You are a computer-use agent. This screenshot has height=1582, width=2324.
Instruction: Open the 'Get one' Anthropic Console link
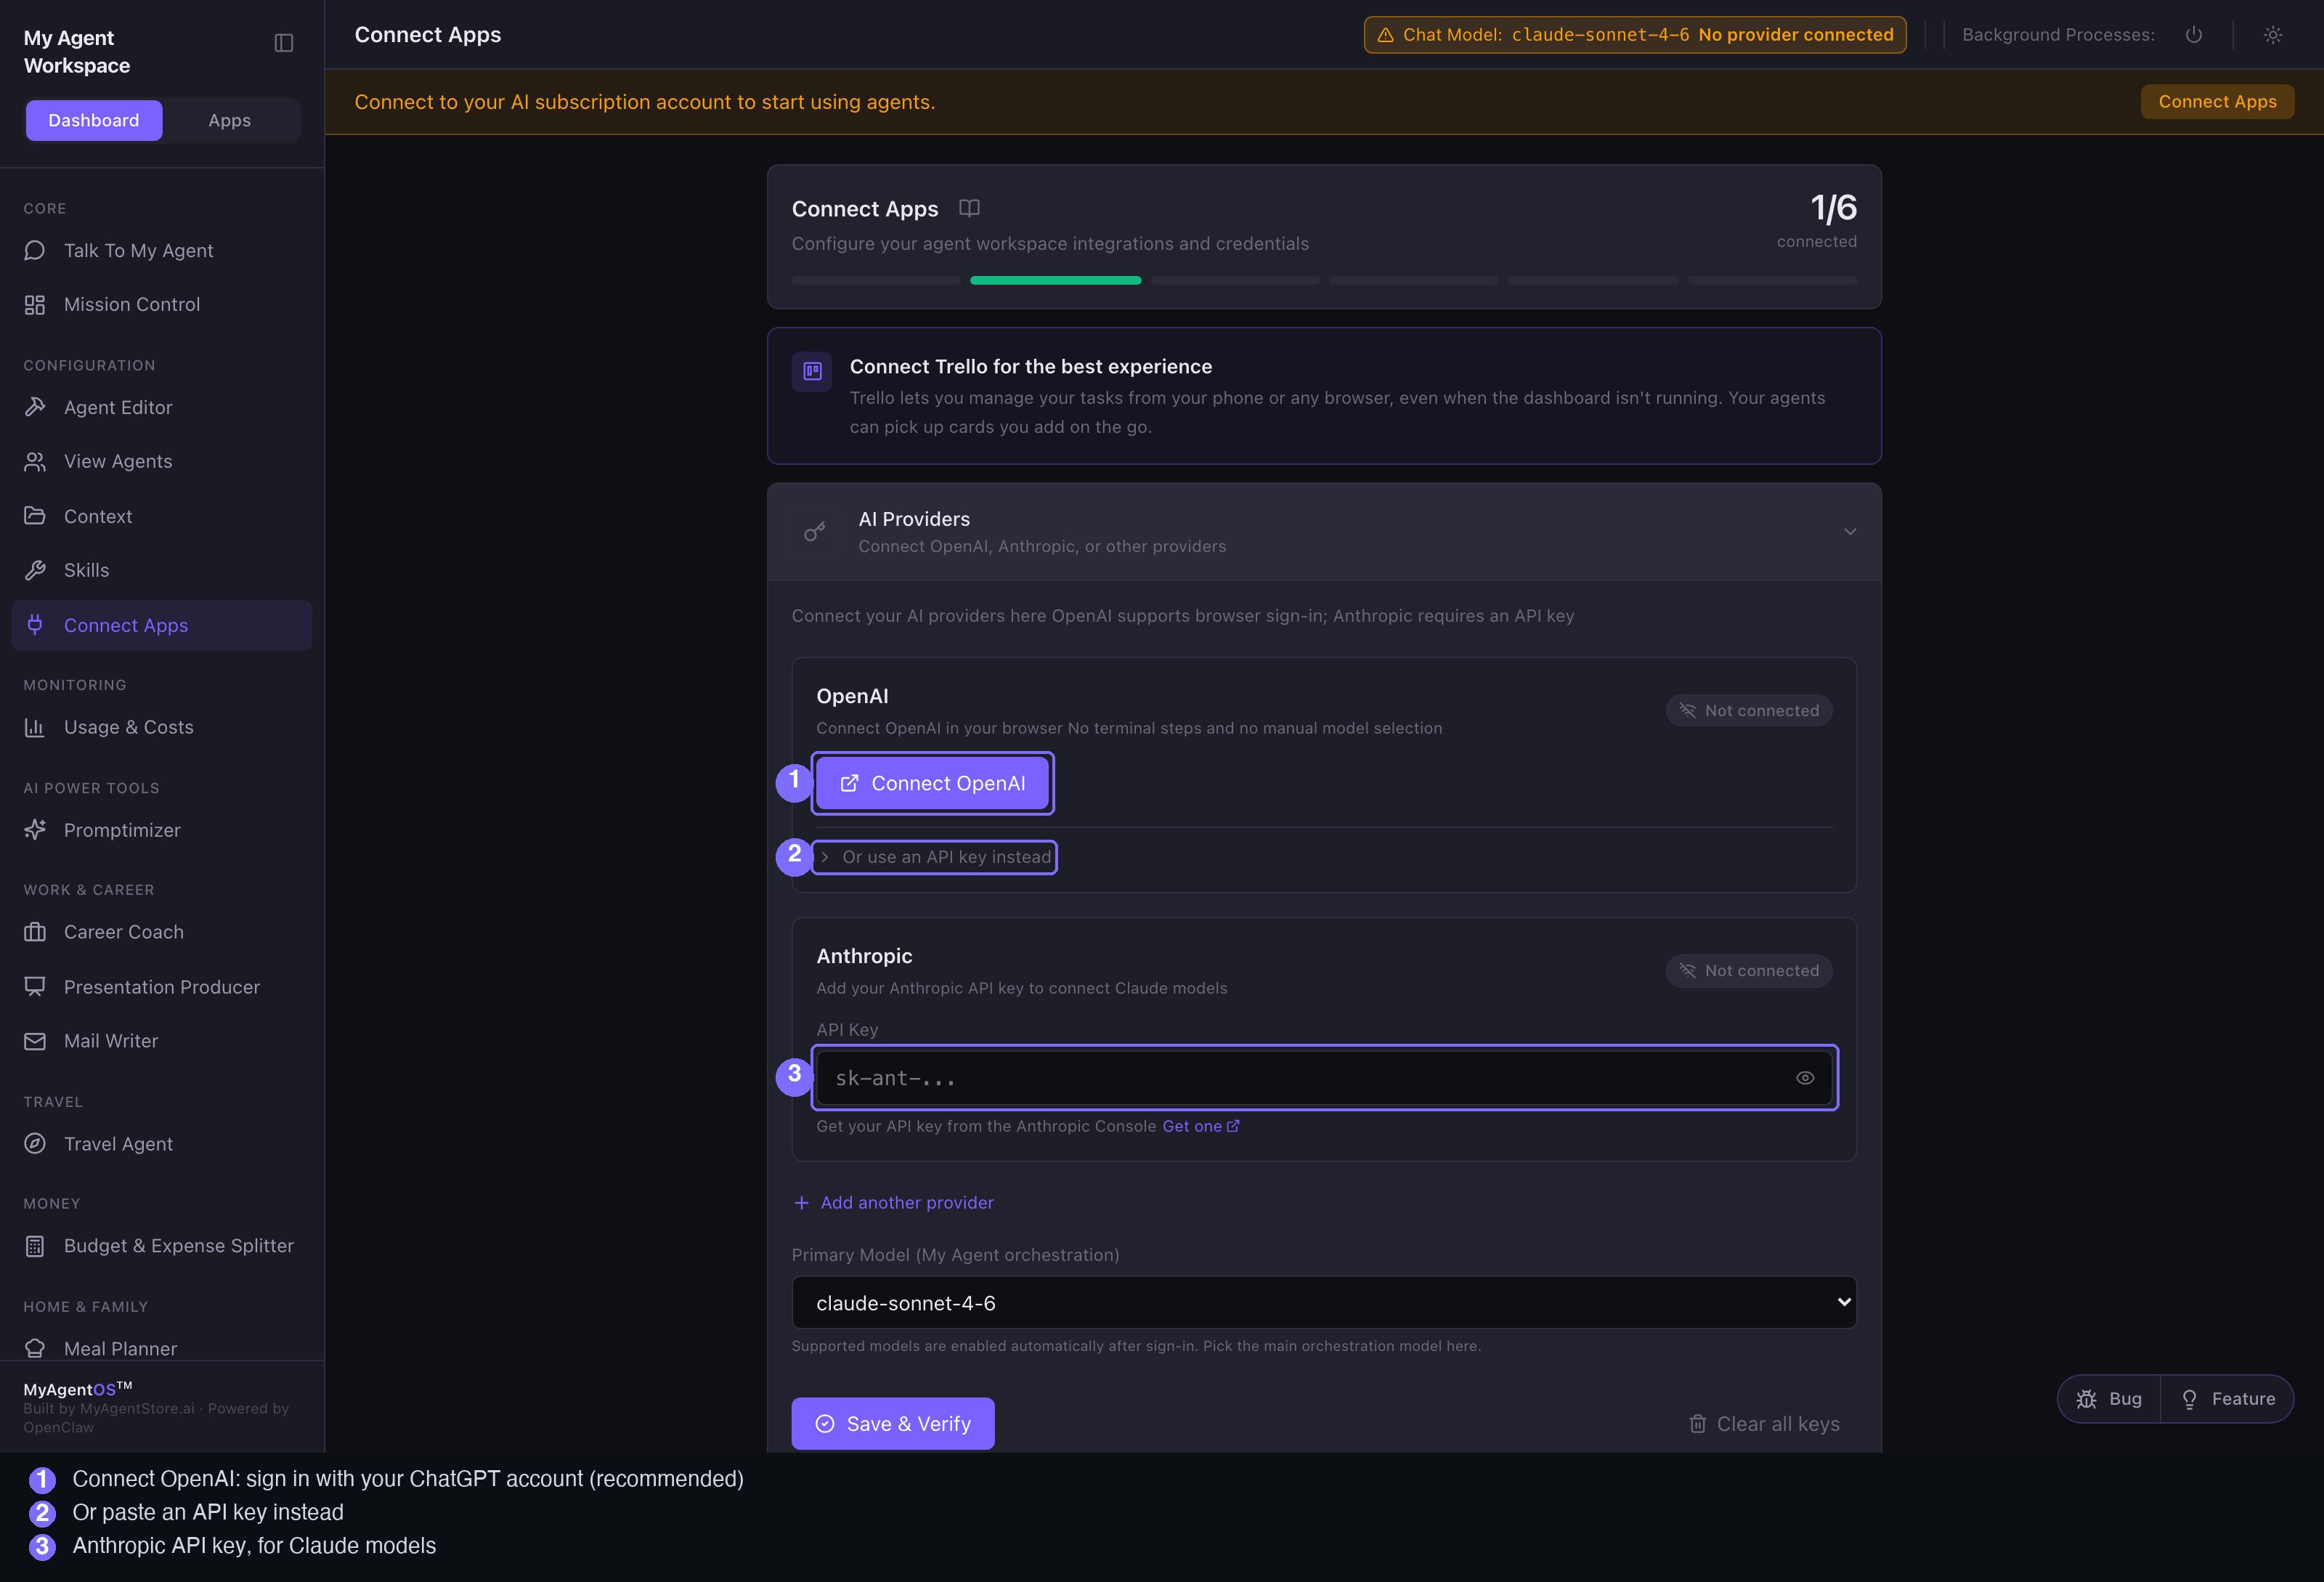pyautogui.click(x=1200, y=1127)
